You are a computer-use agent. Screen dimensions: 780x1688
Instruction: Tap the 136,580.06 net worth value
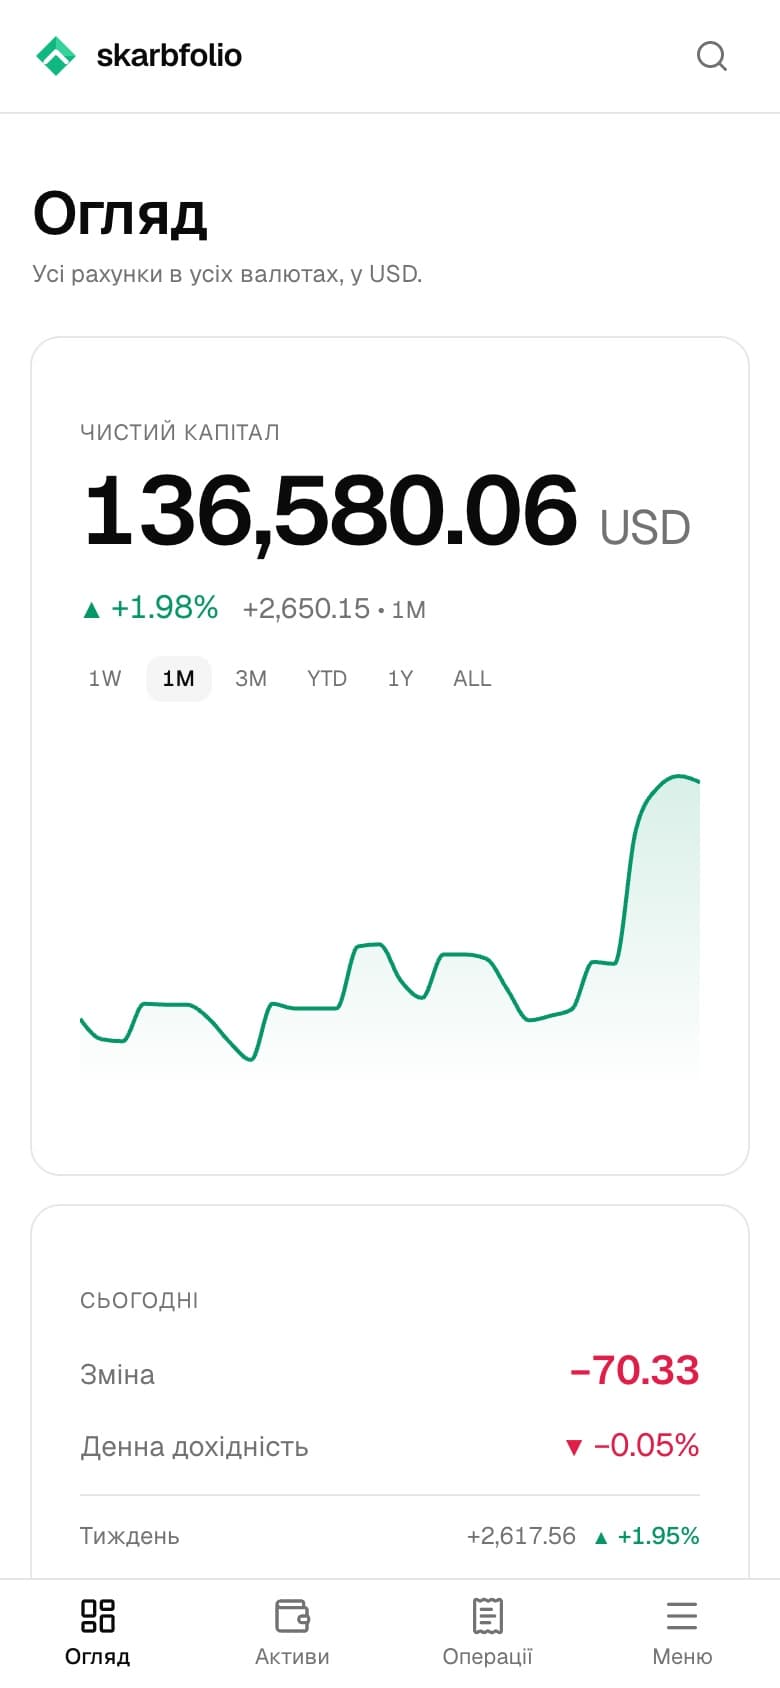tap(331, 511)
